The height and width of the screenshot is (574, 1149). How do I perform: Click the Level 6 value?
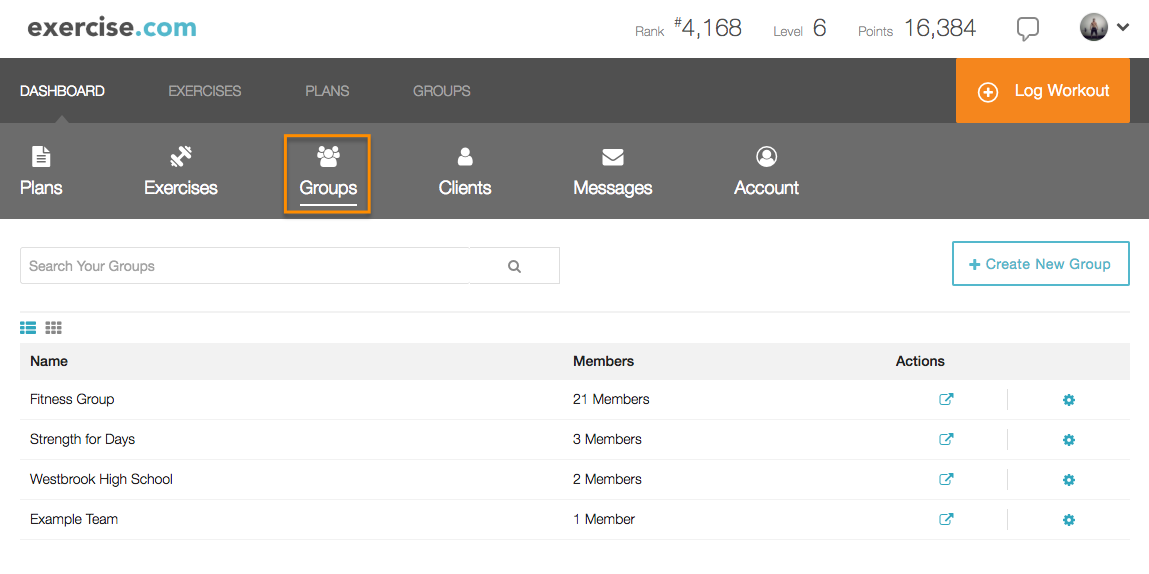819,29
